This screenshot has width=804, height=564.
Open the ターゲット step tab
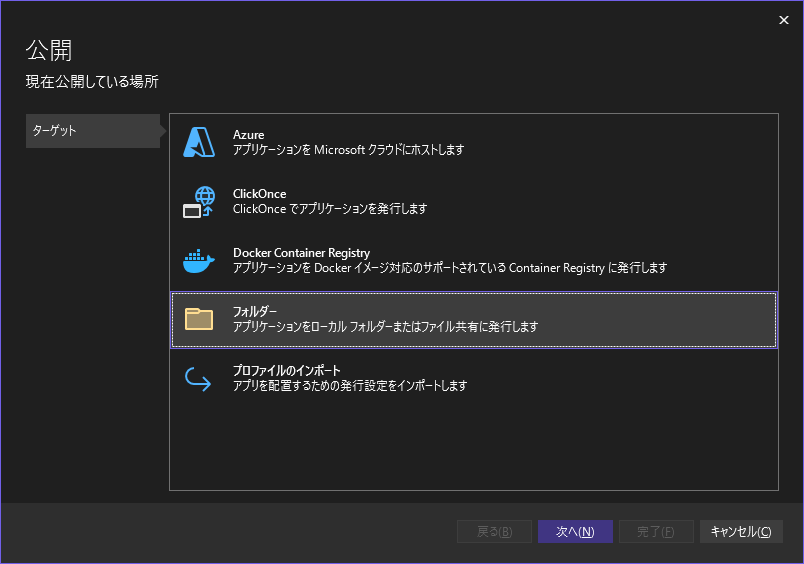coord(93,131)
